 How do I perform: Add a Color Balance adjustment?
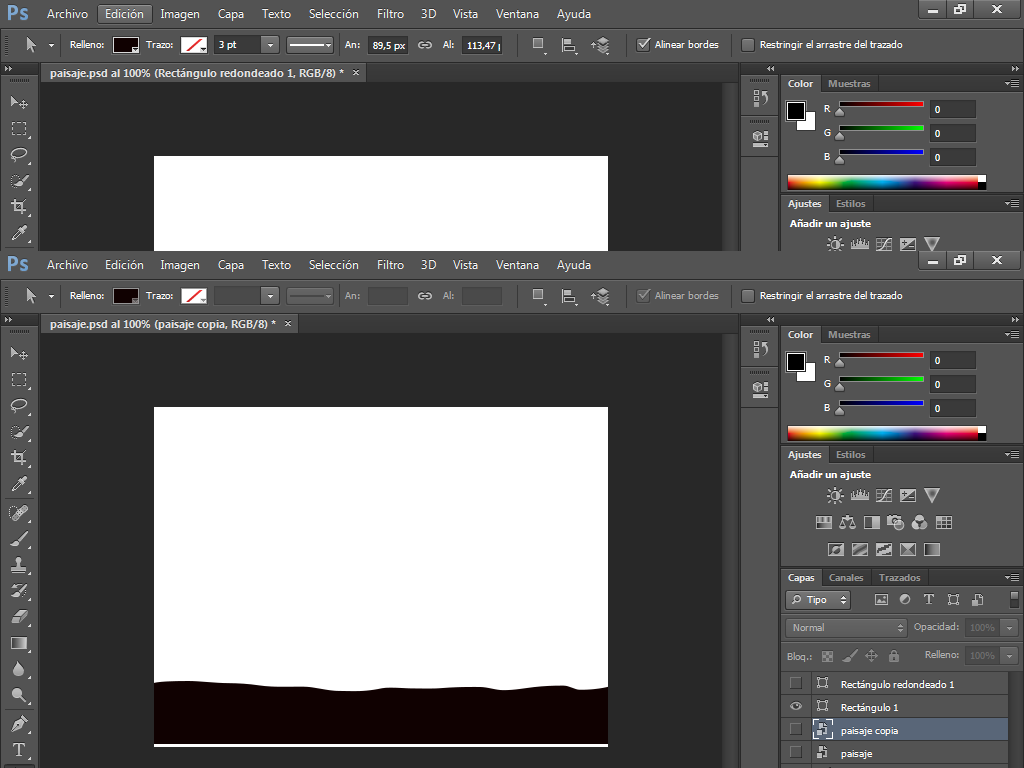point(848,522)
